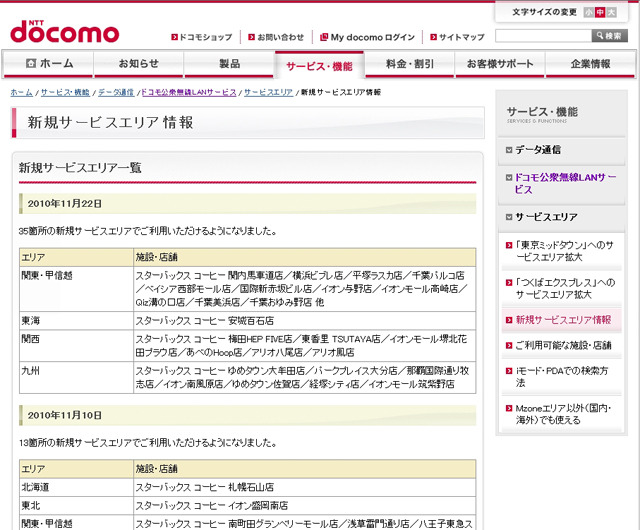Set text size to large (大)
640x530 pixels.
[611, 12]
